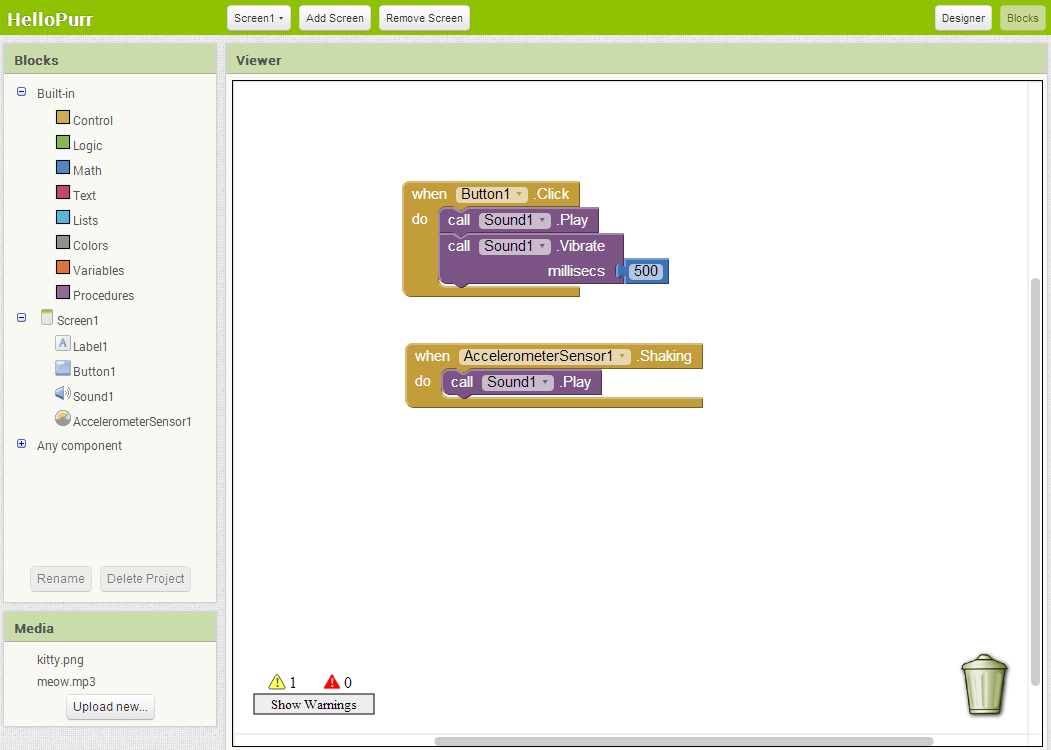
Task: Click the Add Screen button
Action: (335, 18)
